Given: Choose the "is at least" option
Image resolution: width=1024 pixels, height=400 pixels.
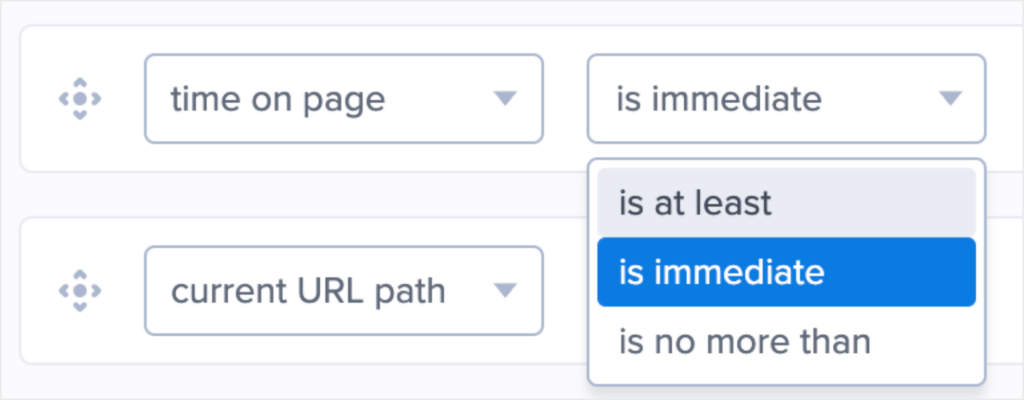Looking at the screenshot, I should (x=695, y=203).
